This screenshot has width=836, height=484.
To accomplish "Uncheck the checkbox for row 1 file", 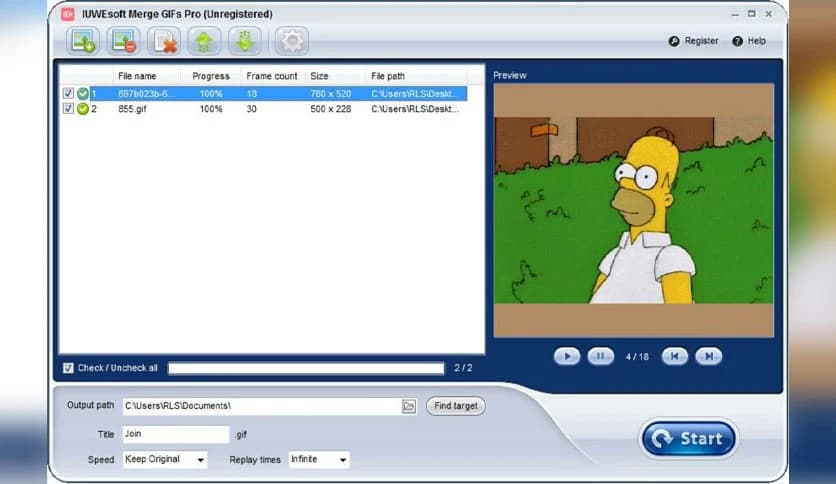I will pos(68,94).
